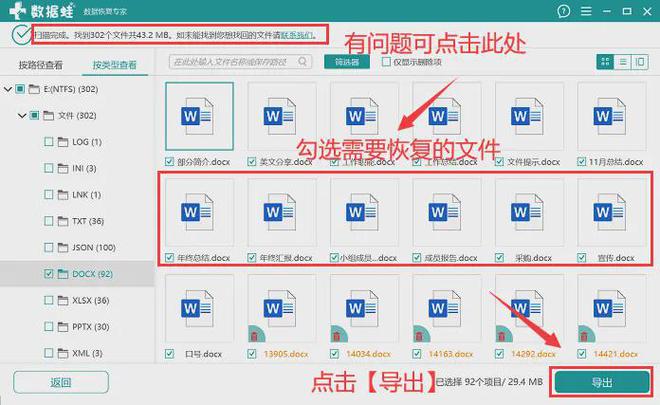The width and height of the screenshot is (660, 405).
Task: Select the 口号.docx Word icon
Action: pyautogui.click(x=197, y=308)
